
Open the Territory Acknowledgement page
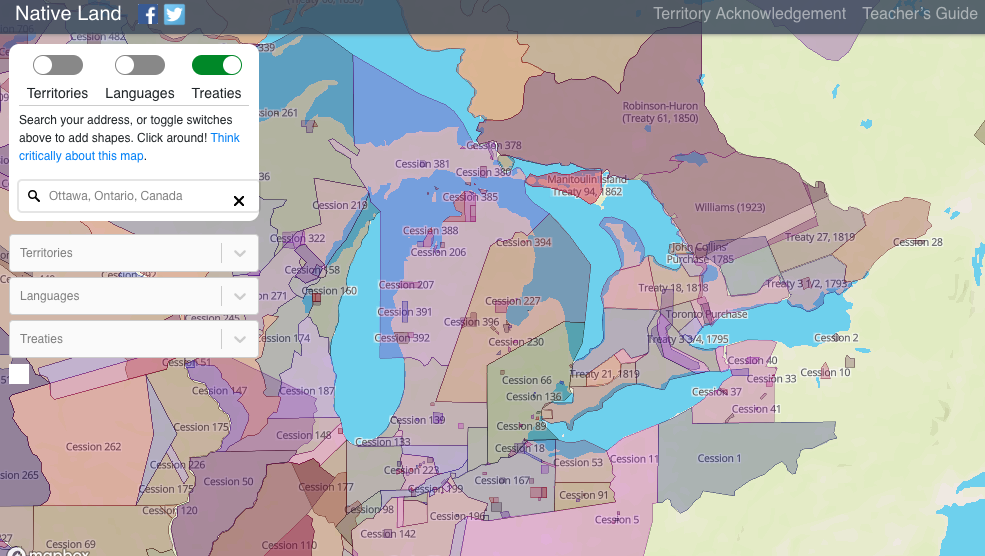[x=749, y=14]
